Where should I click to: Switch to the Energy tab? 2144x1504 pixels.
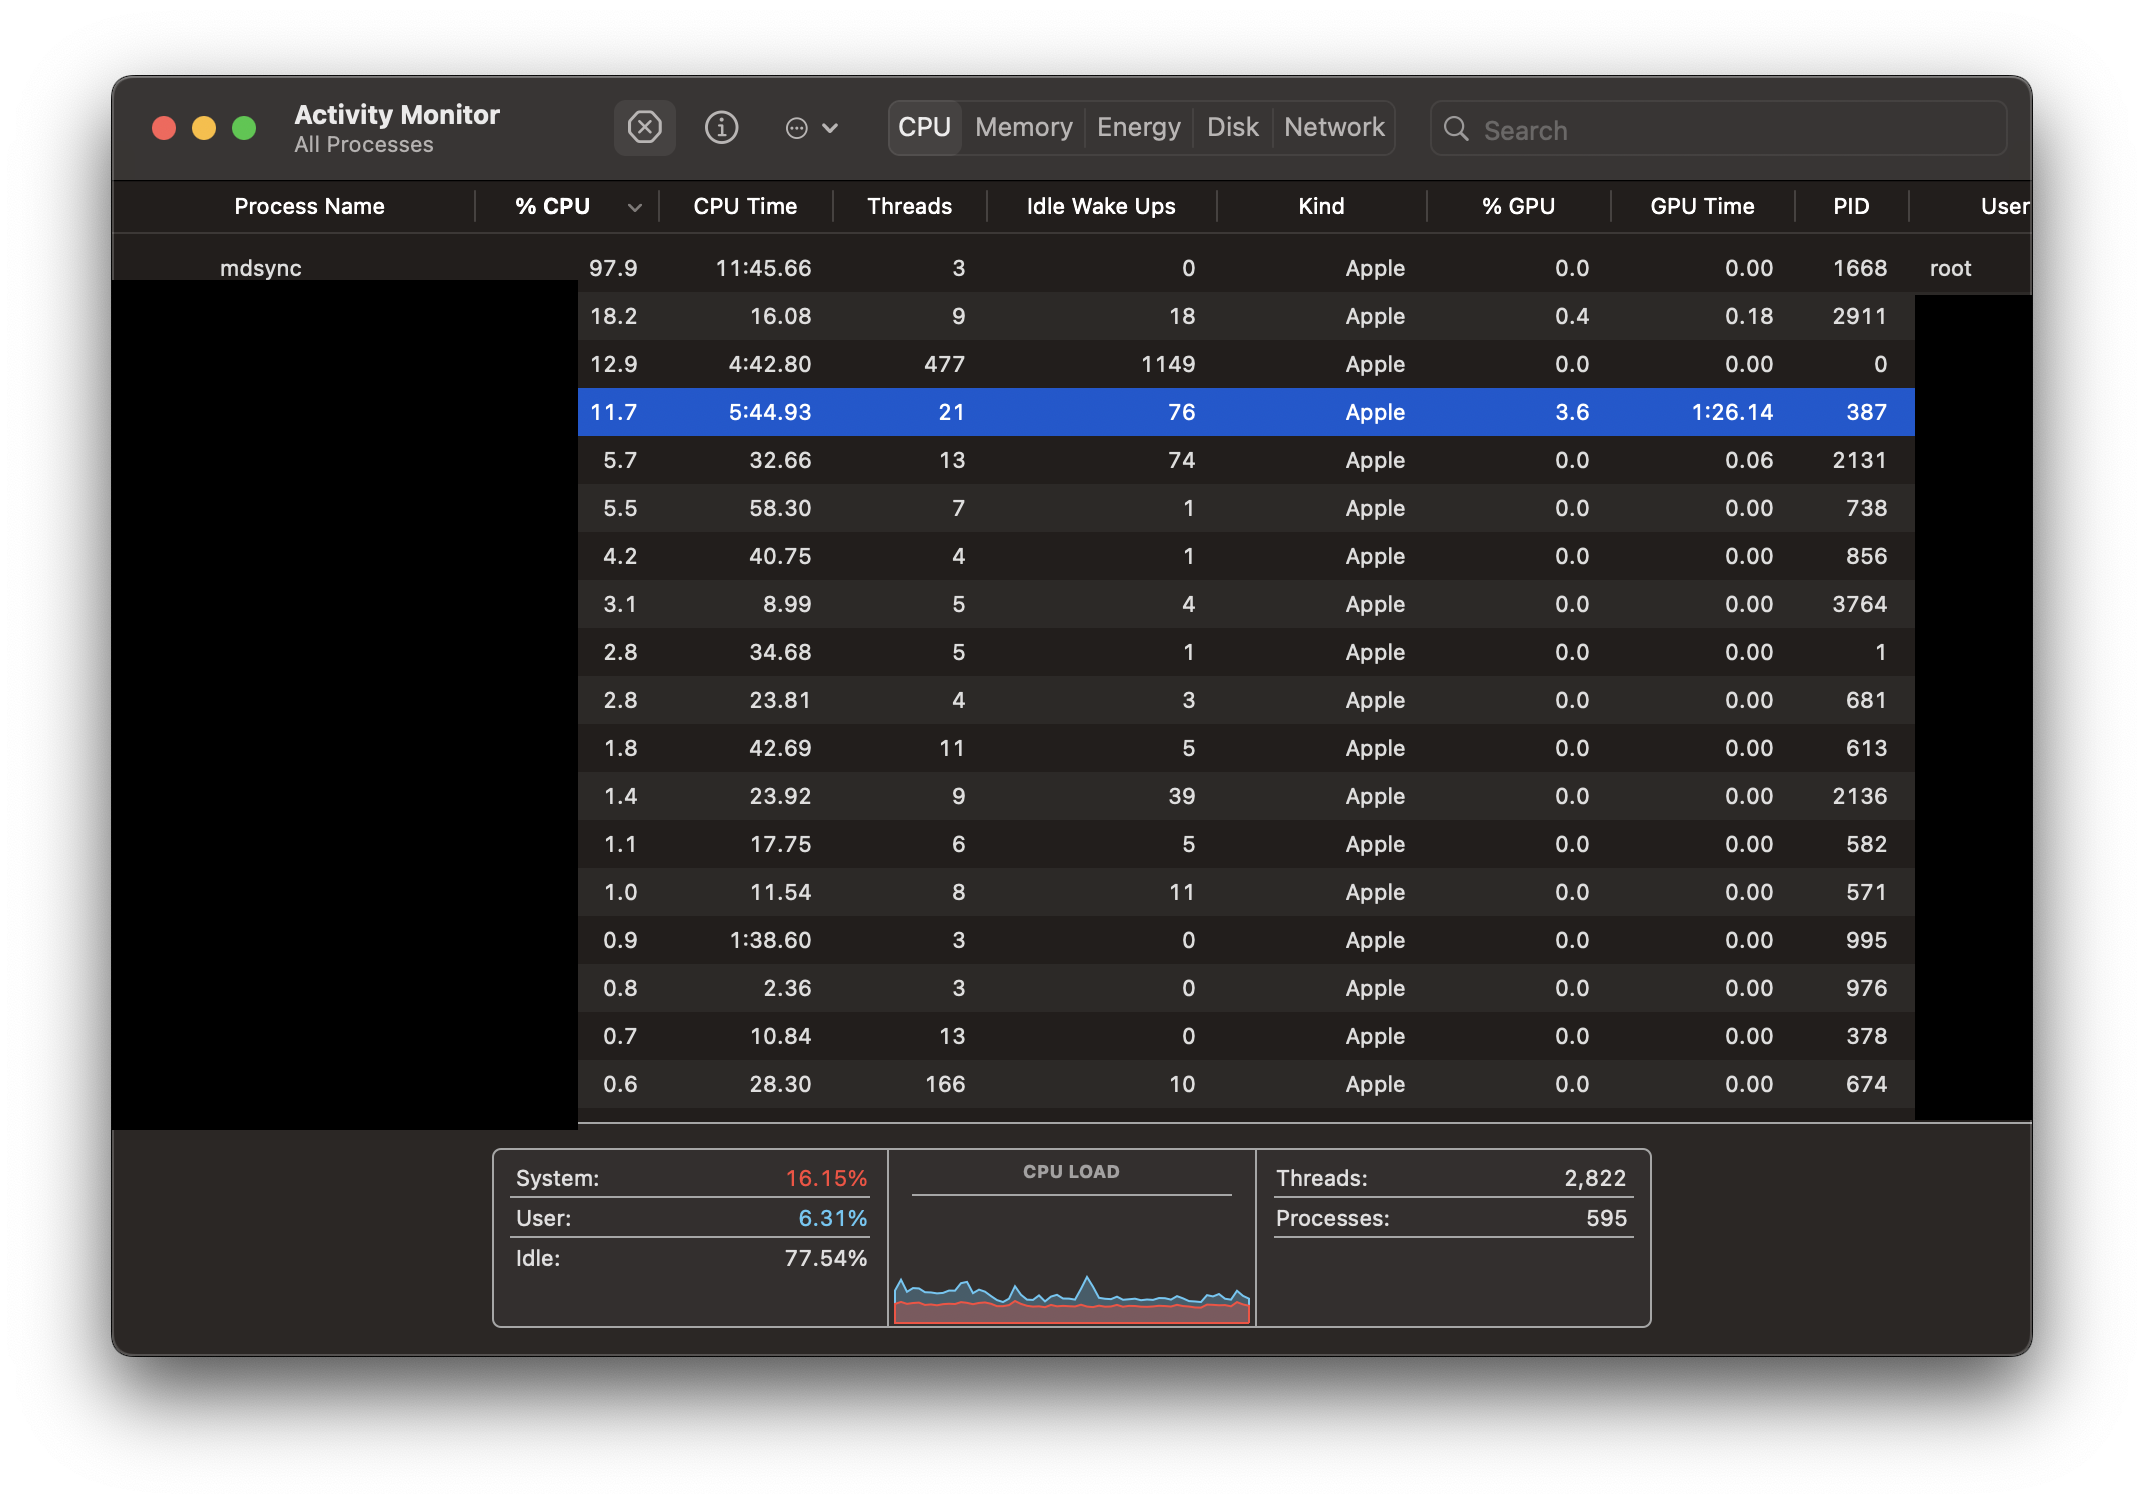pyautogui.click(x=1138, y=128)
